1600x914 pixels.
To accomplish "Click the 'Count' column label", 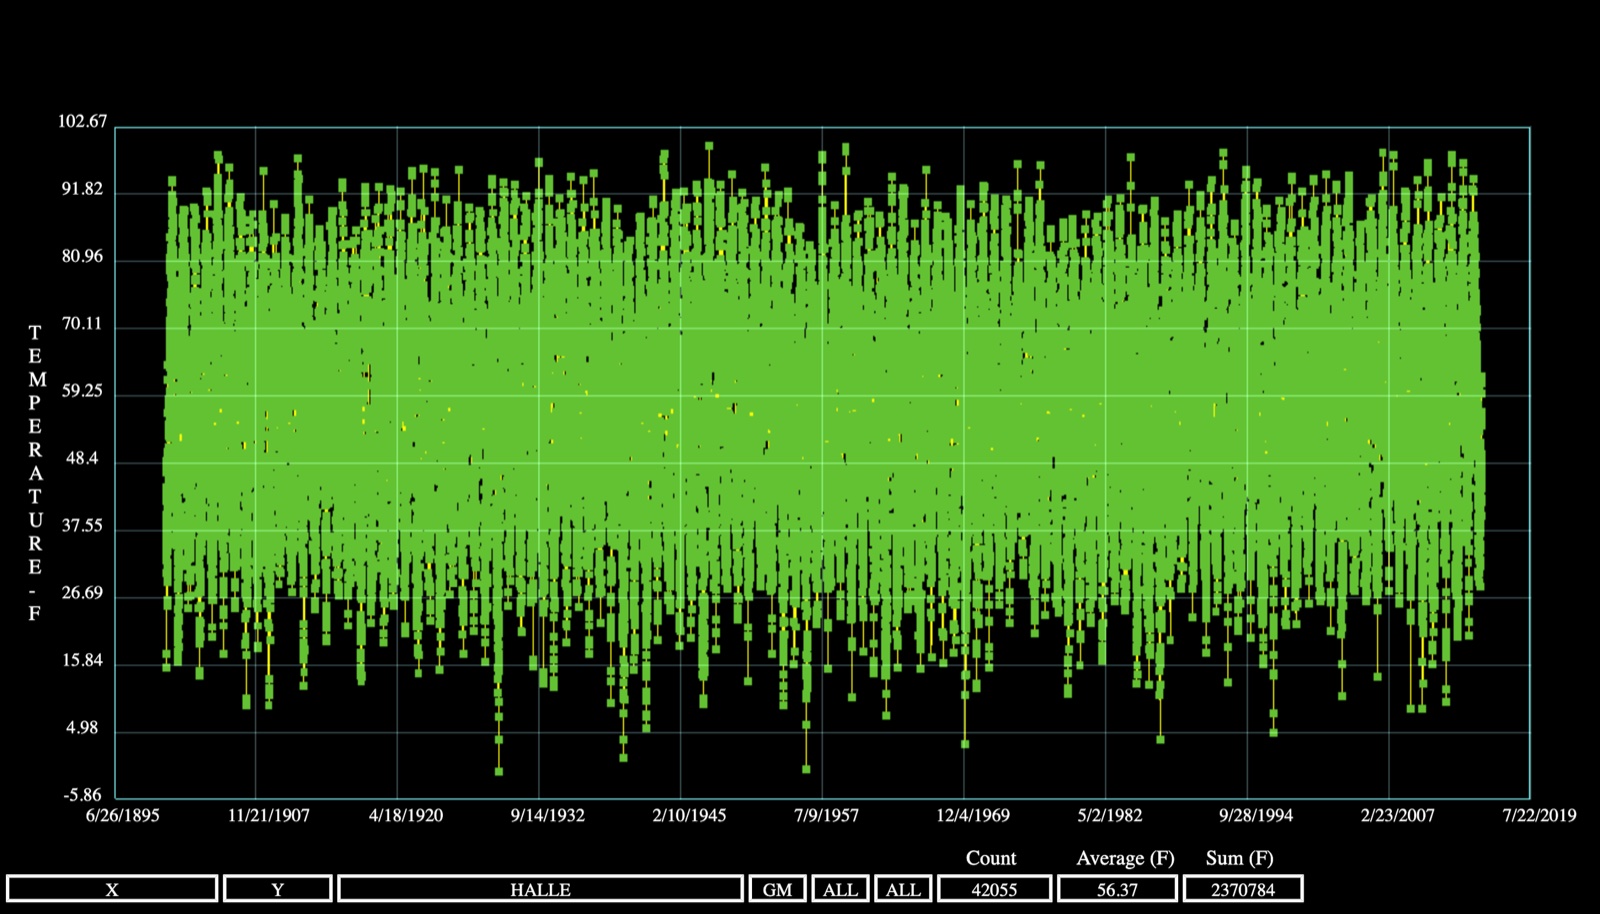I will coord(991,858).
